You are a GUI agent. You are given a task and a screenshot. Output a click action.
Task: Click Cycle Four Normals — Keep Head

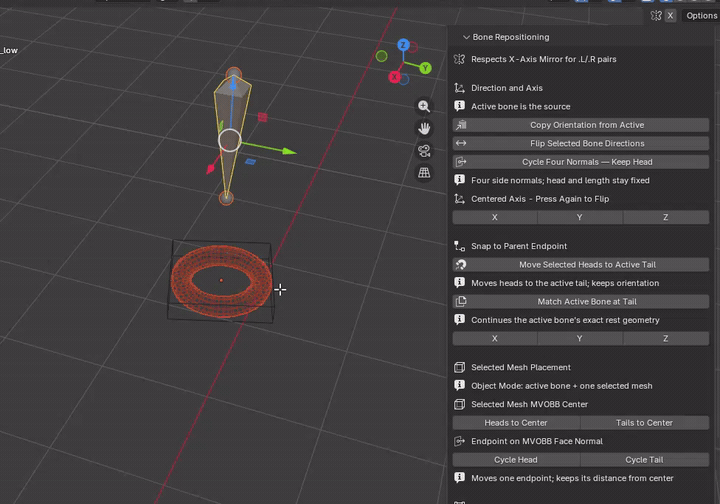580,162
